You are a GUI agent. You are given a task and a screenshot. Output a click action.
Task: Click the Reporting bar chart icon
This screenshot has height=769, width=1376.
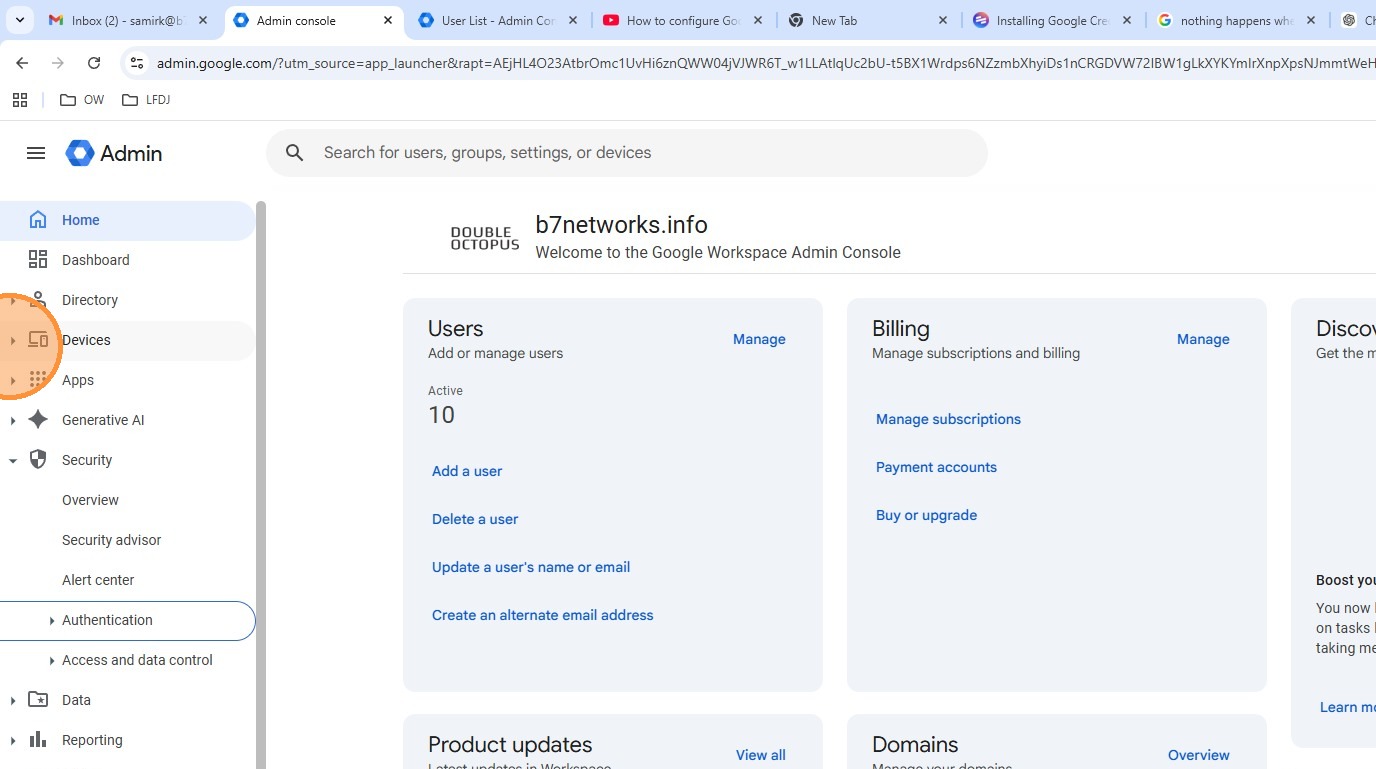pyautogui.click(x=38, y=740)
